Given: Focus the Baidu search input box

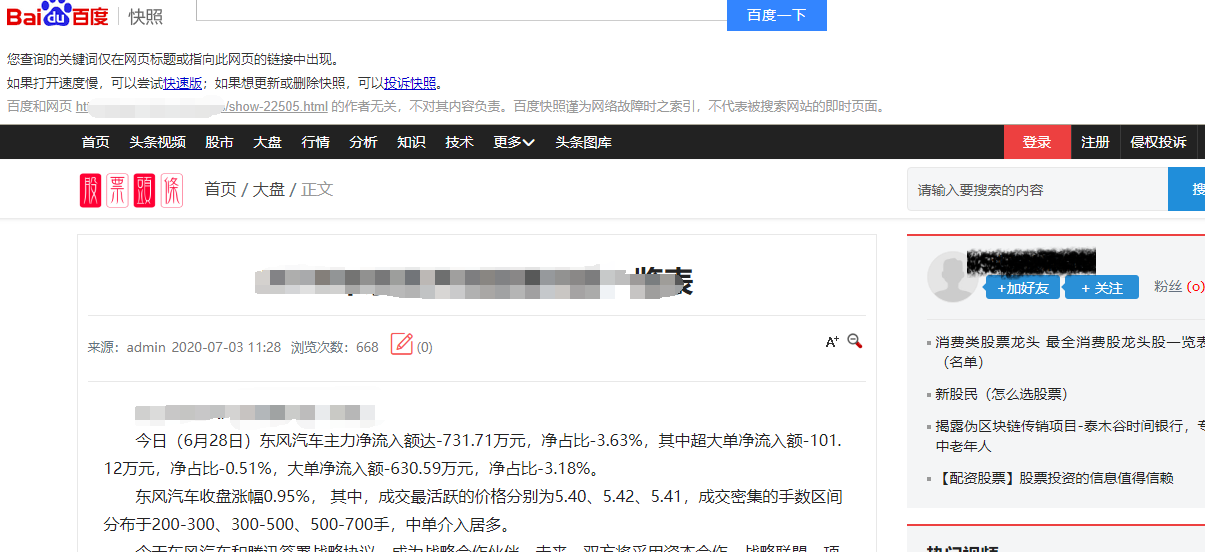Looking at the screenshot, I should pyautogui.click(x=461, y=10).
